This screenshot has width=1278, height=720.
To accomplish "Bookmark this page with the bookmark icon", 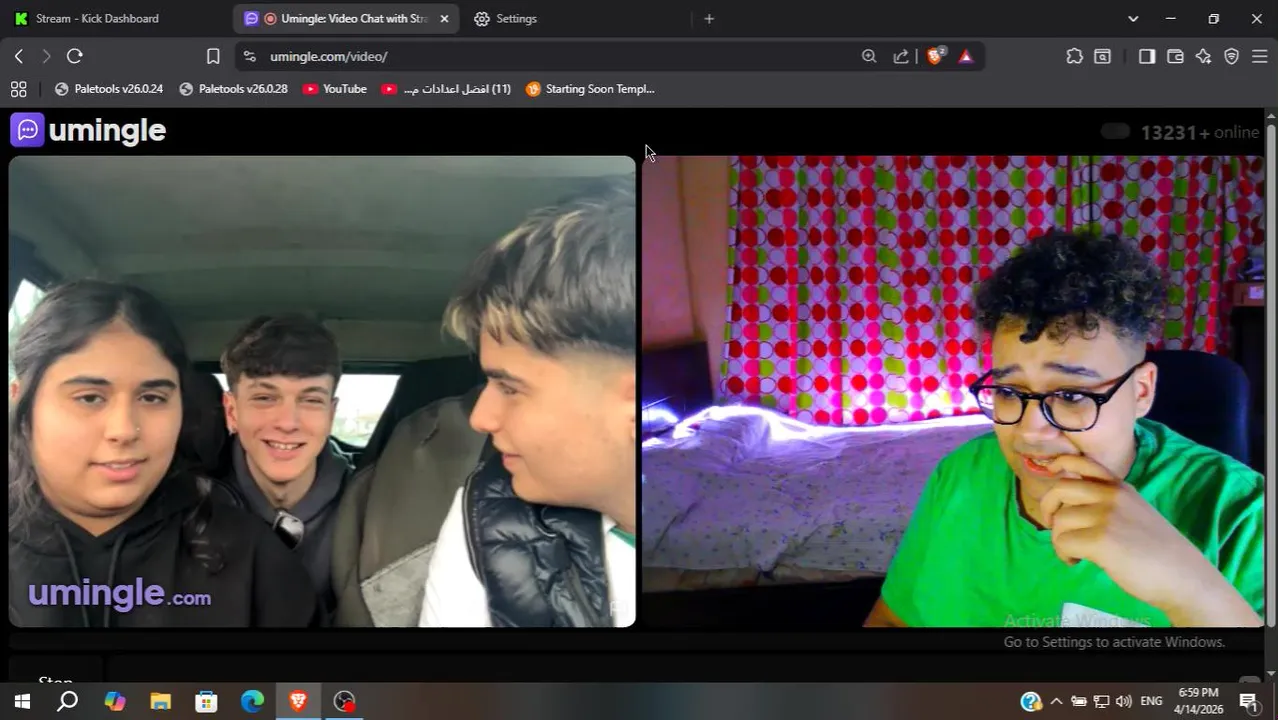I will pos(213,56).
